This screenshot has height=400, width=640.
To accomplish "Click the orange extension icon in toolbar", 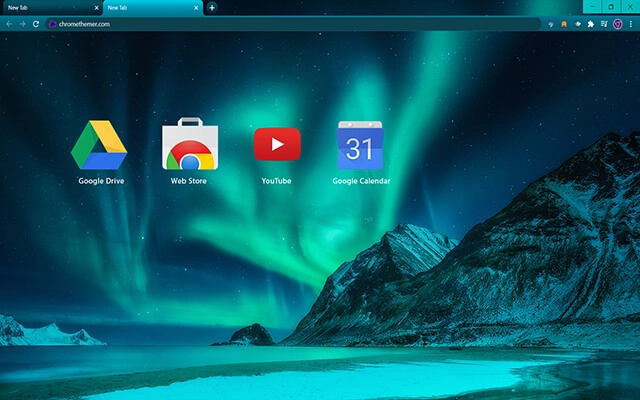I will pyautogui.click(x=564, y=24).
